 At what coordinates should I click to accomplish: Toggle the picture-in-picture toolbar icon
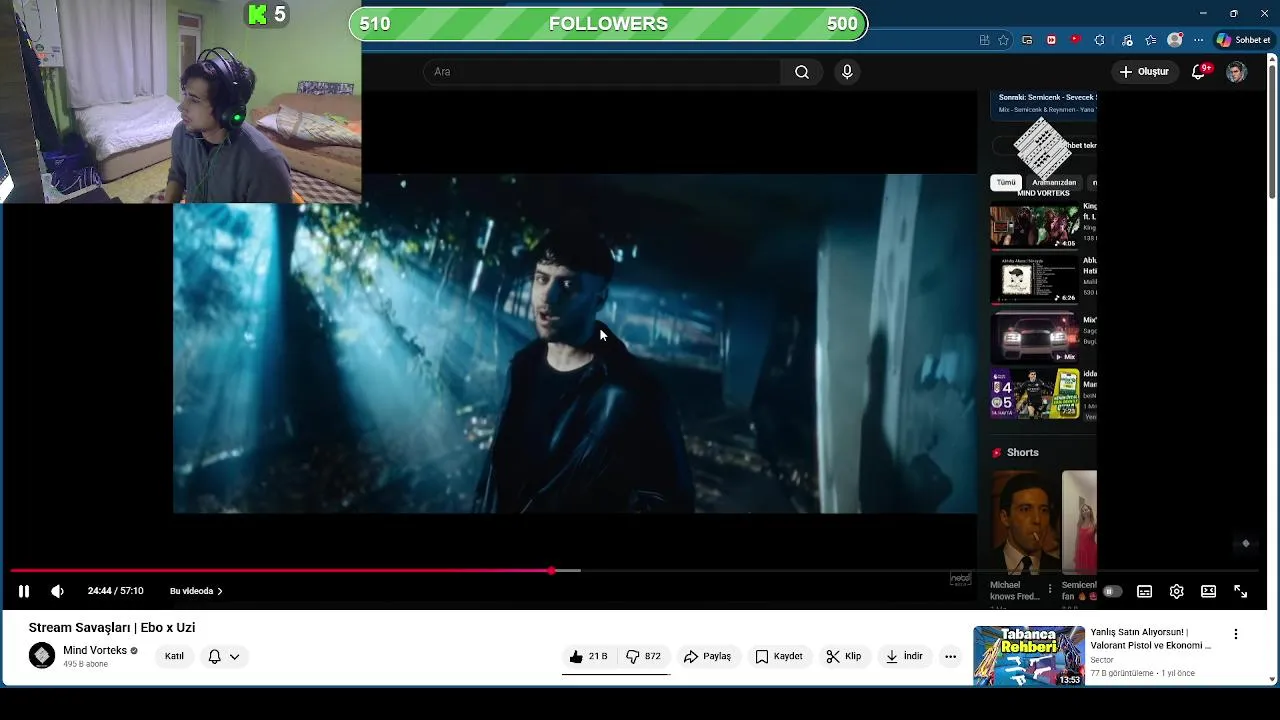[x=1027, y=40]
